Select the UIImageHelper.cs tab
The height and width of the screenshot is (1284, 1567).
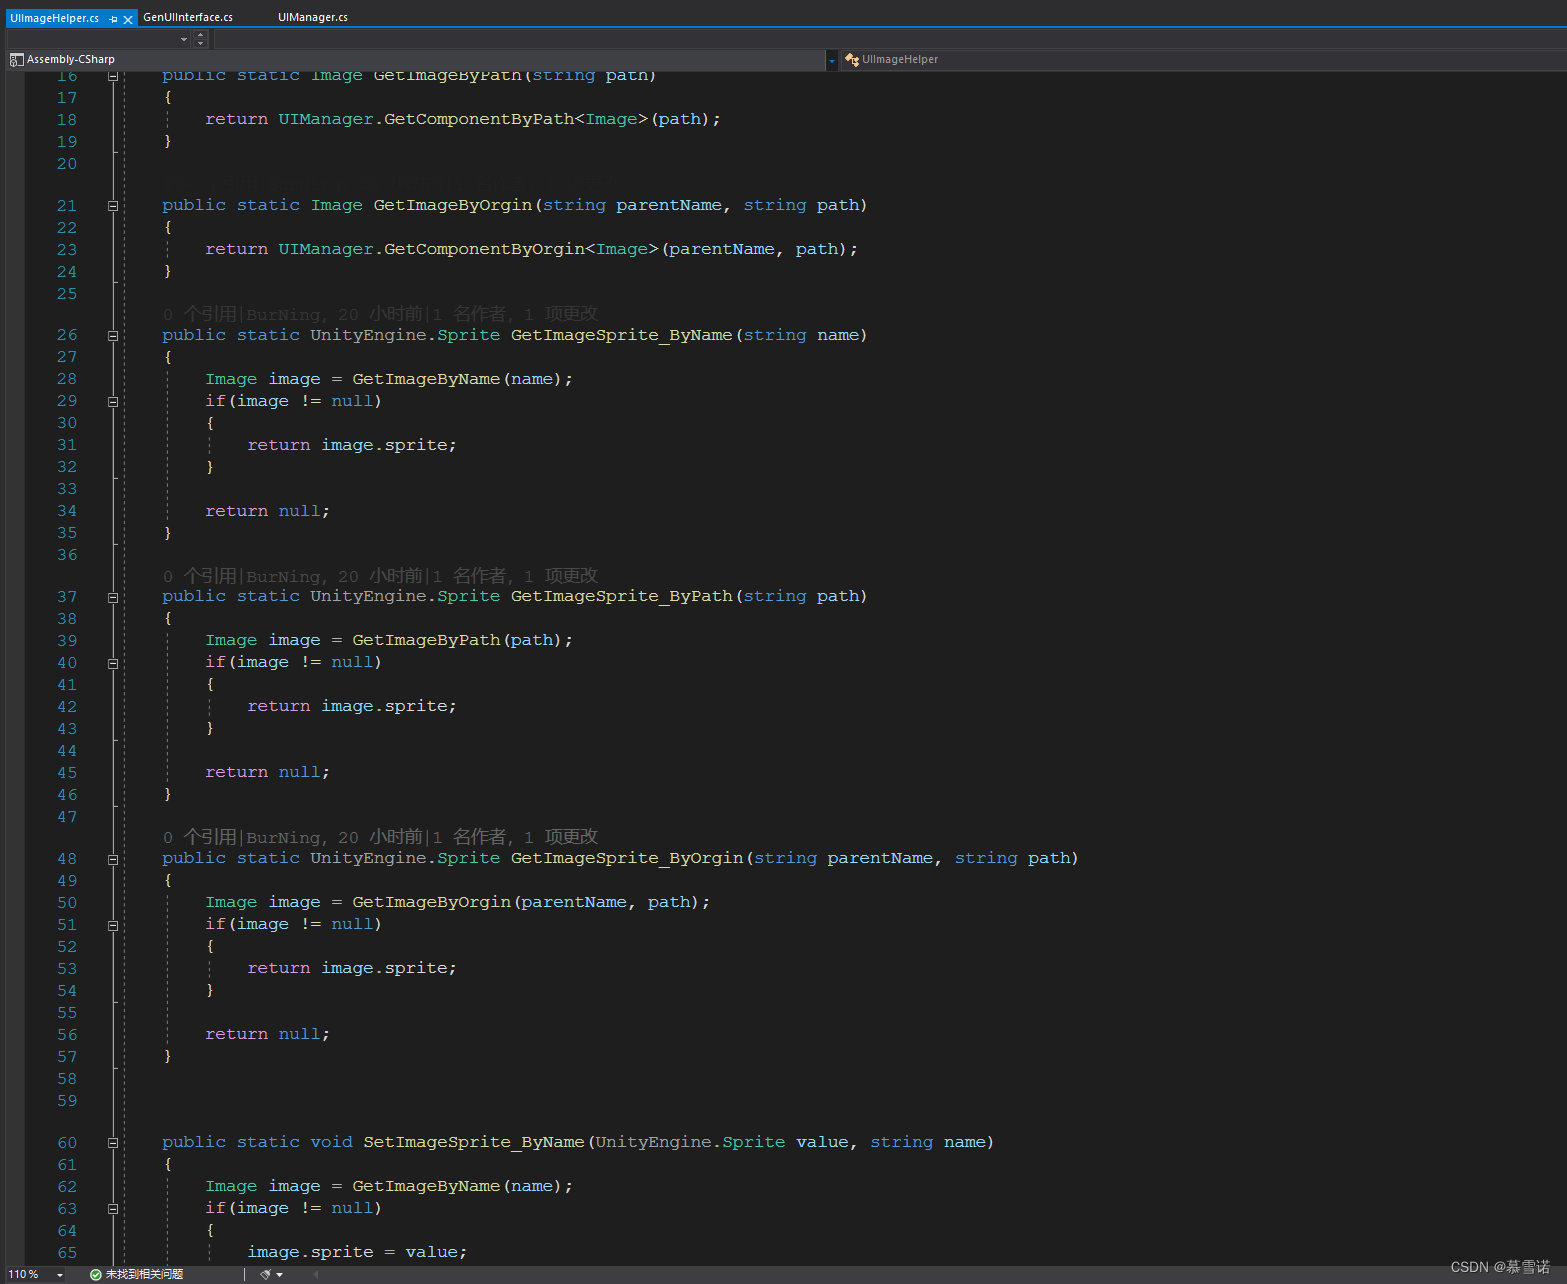coord(54,18)
